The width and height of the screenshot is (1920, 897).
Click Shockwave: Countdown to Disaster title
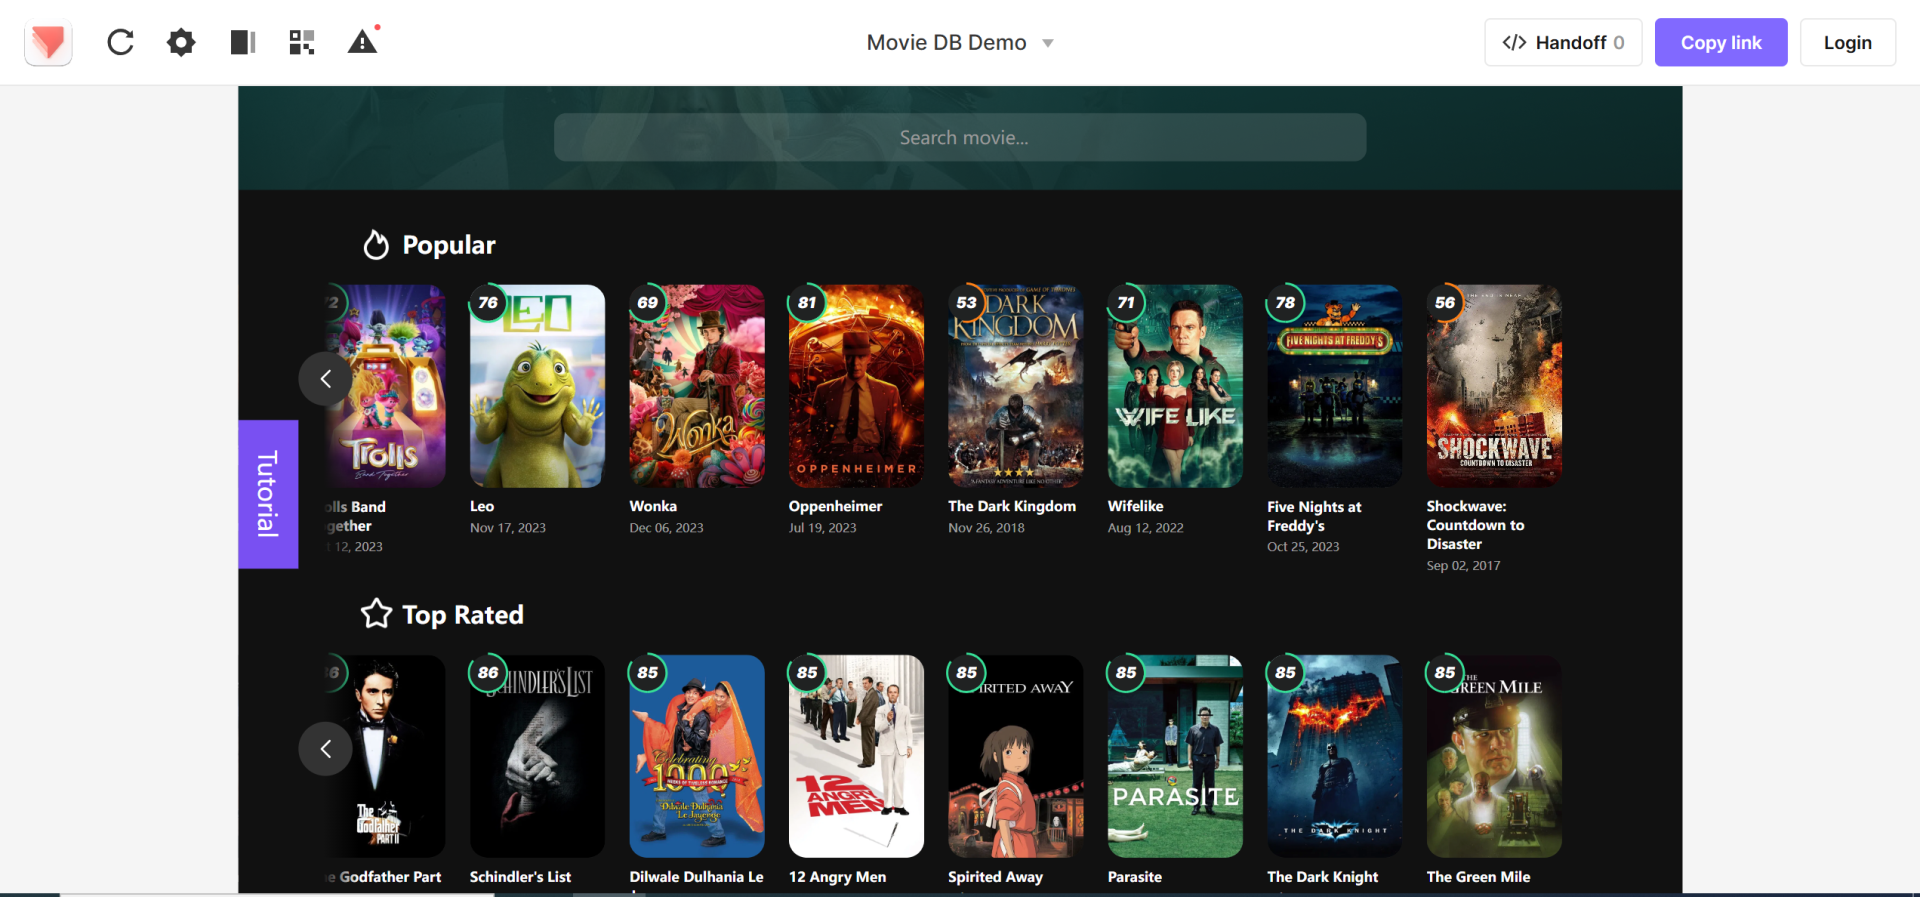click(1475, 525)
